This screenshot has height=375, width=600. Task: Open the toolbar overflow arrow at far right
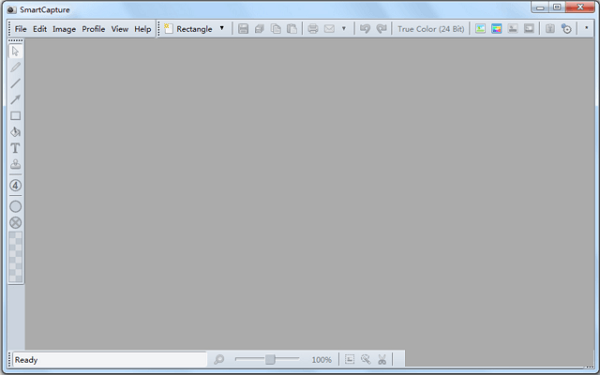click(x=586, y=28)
